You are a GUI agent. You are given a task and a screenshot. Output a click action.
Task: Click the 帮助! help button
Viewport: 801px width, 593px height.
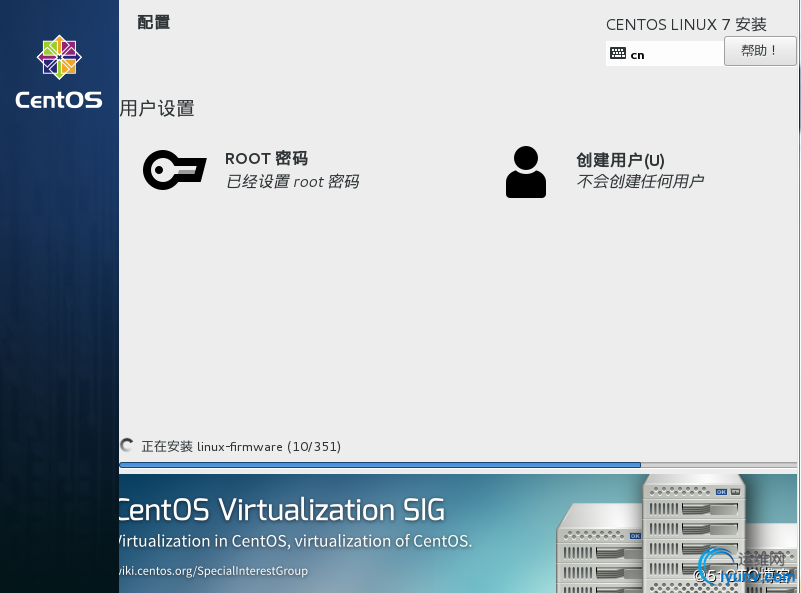(760, 51)
